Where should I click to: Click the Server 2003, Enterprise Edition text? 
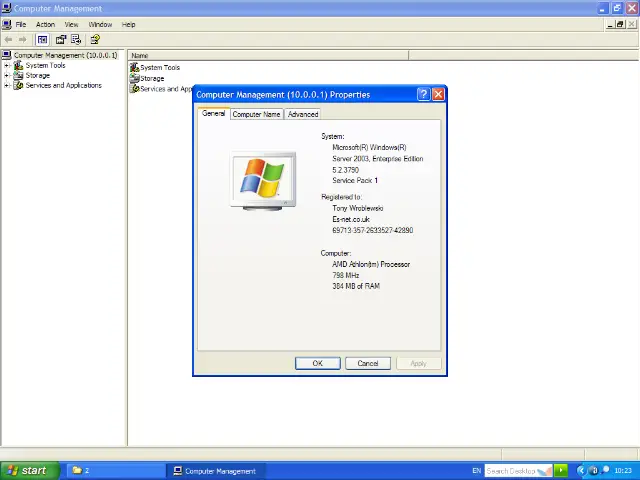(x=378, y=159)
